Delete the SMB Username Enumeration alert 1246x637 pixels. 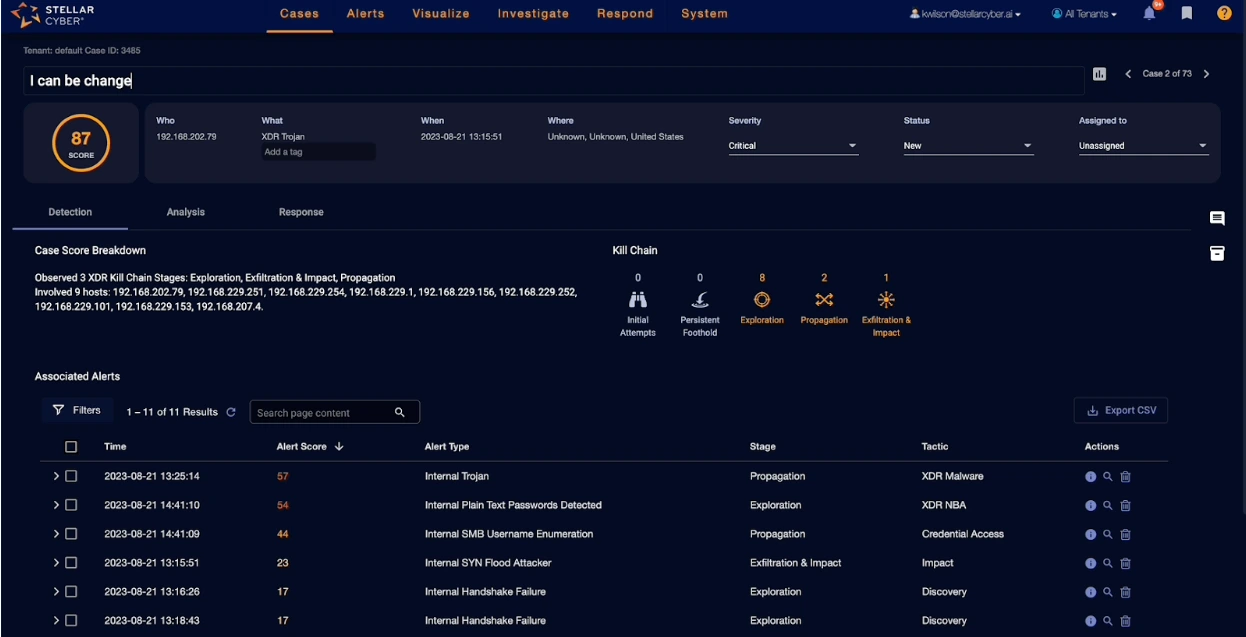pyautogui.click(x=1125, y=535)
